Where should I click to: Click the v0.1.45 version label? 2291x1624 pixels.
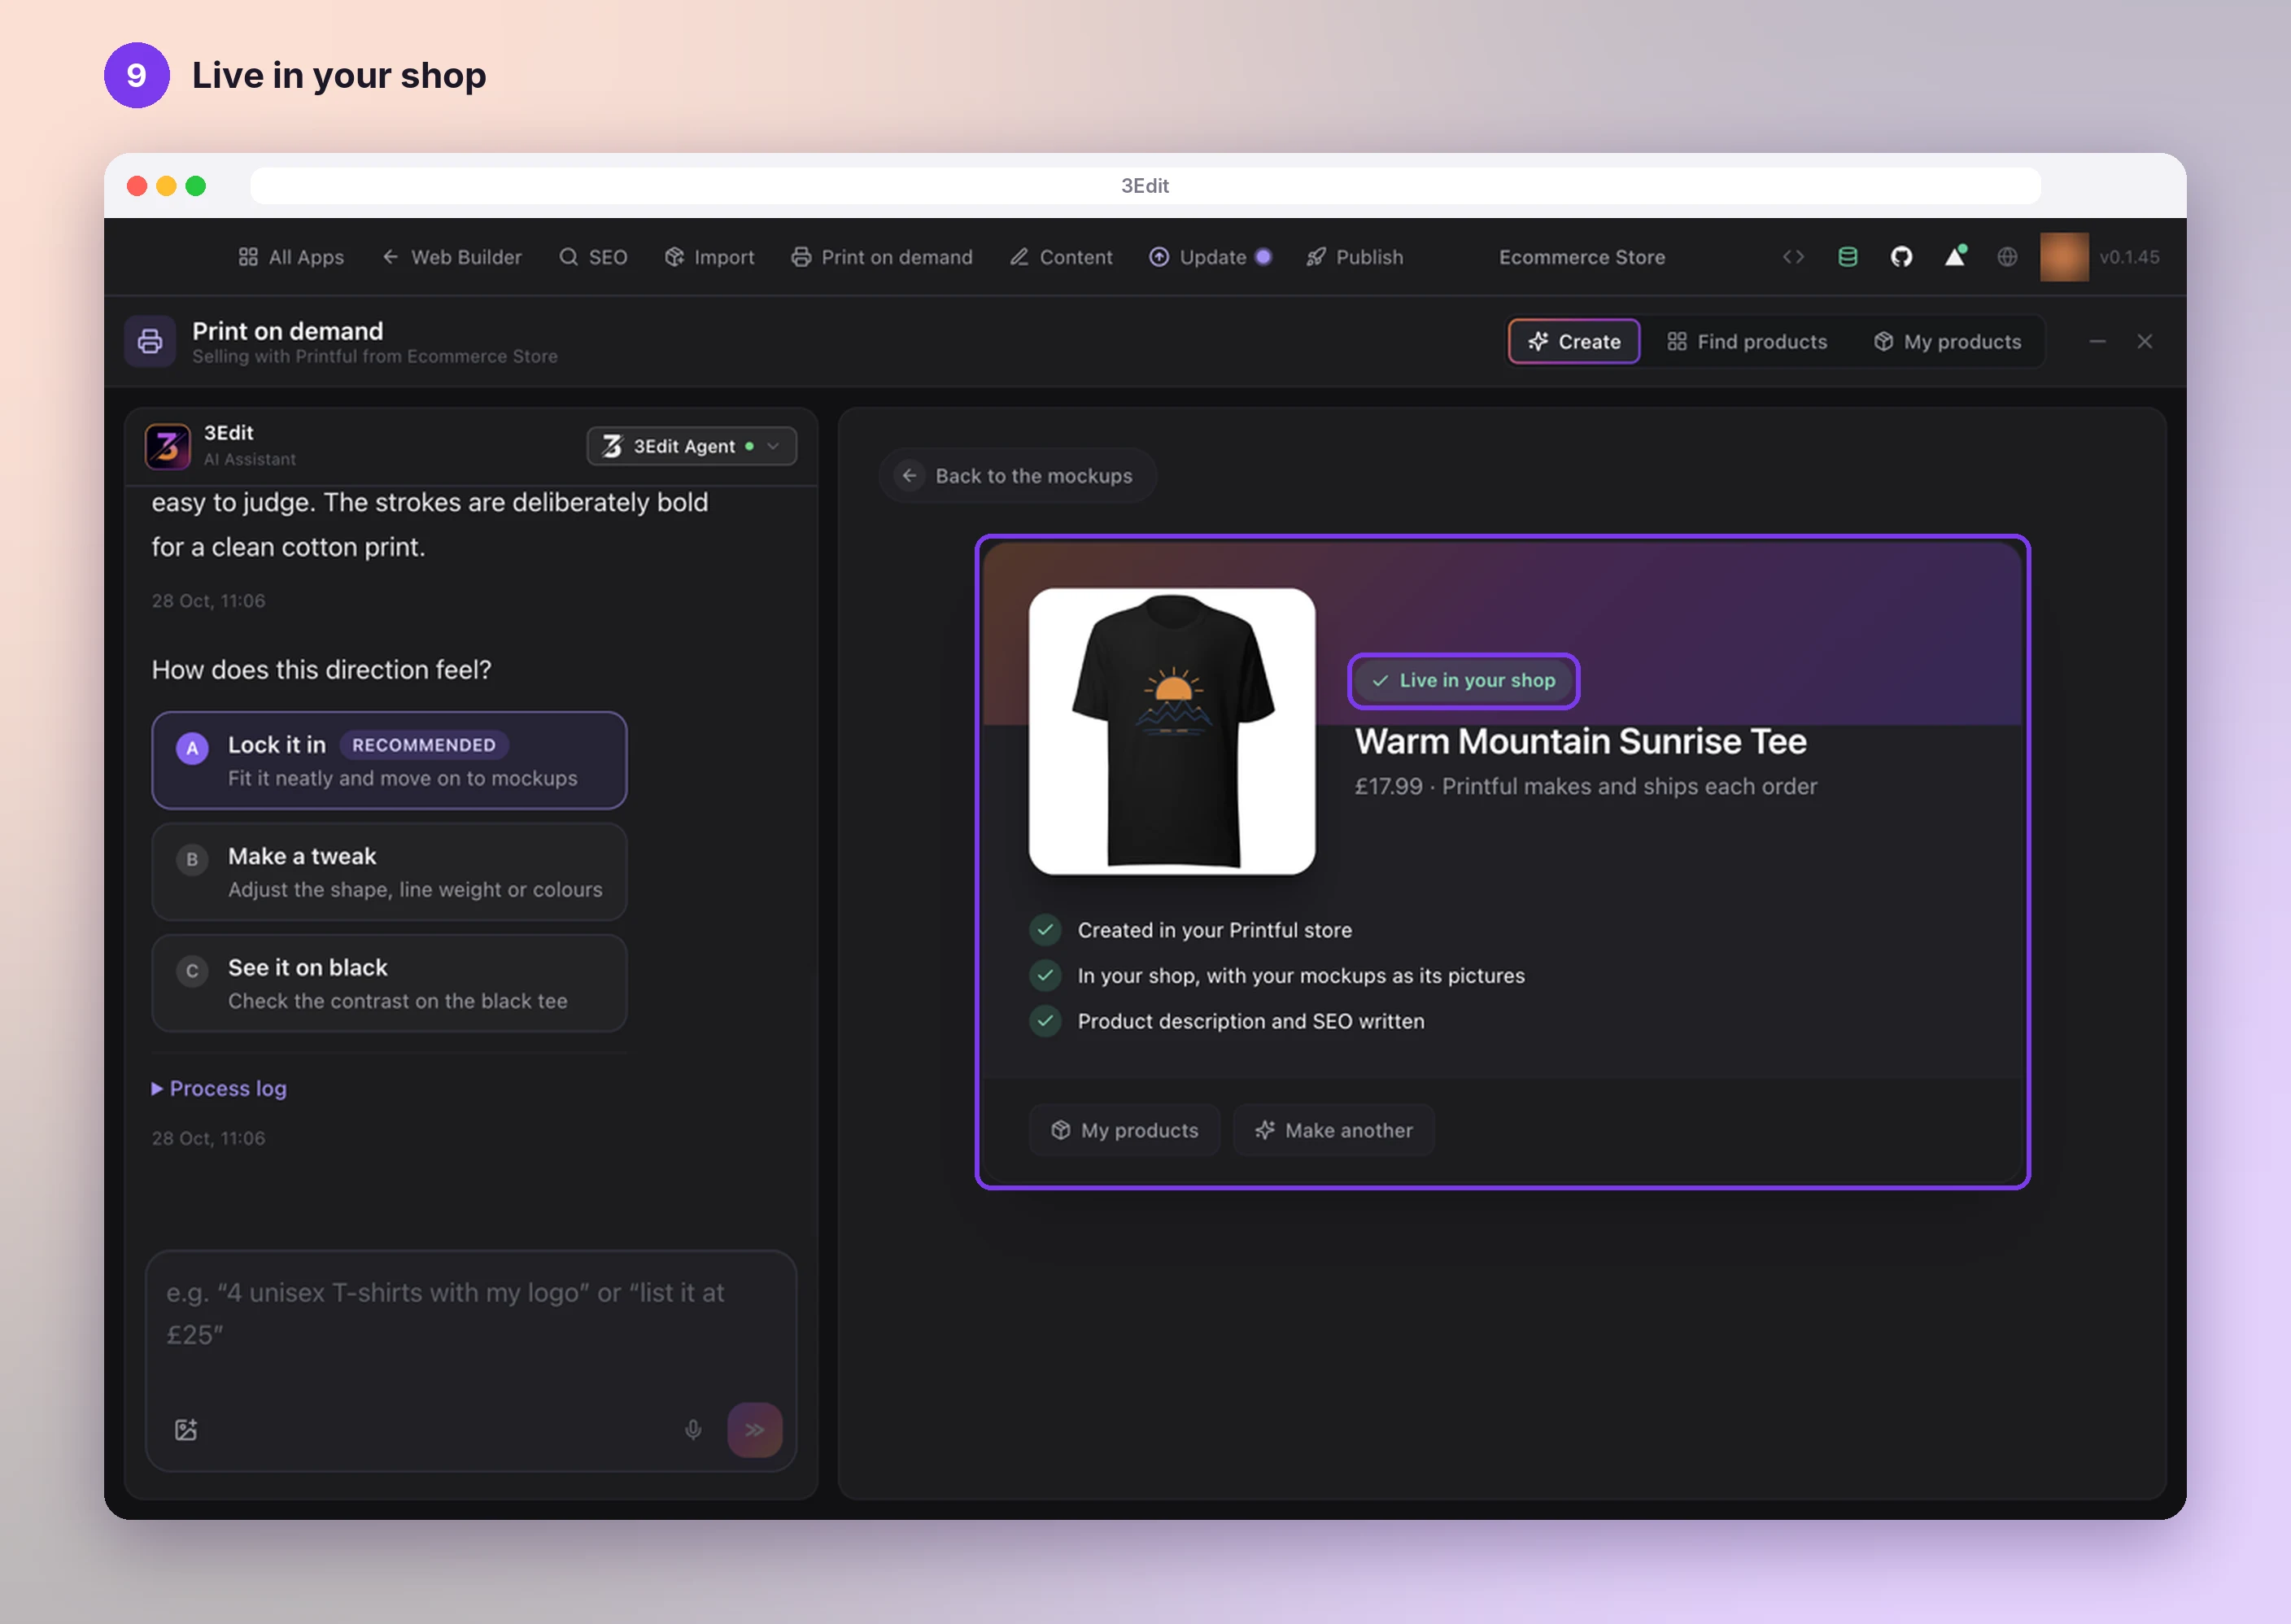point(2129,257)
